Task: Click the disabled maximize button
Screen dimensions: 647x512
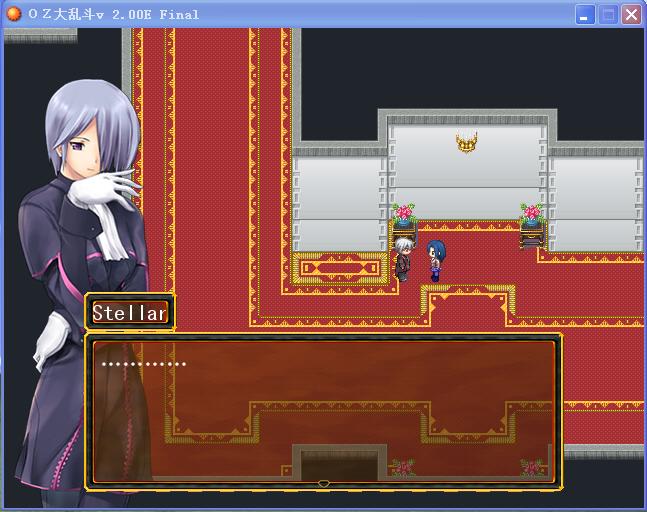Action: click(x=608, y=15)
